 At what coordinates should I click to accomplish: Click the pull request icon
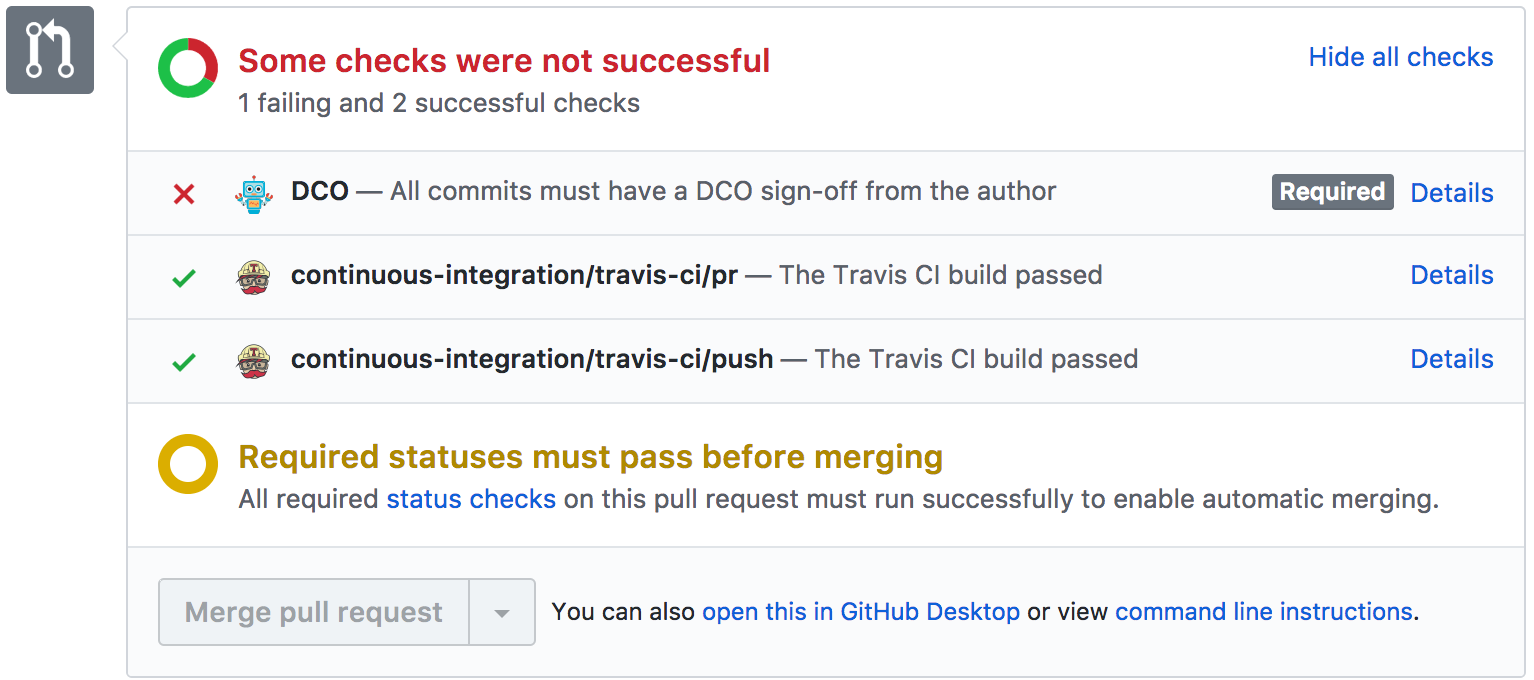(49, 49)
